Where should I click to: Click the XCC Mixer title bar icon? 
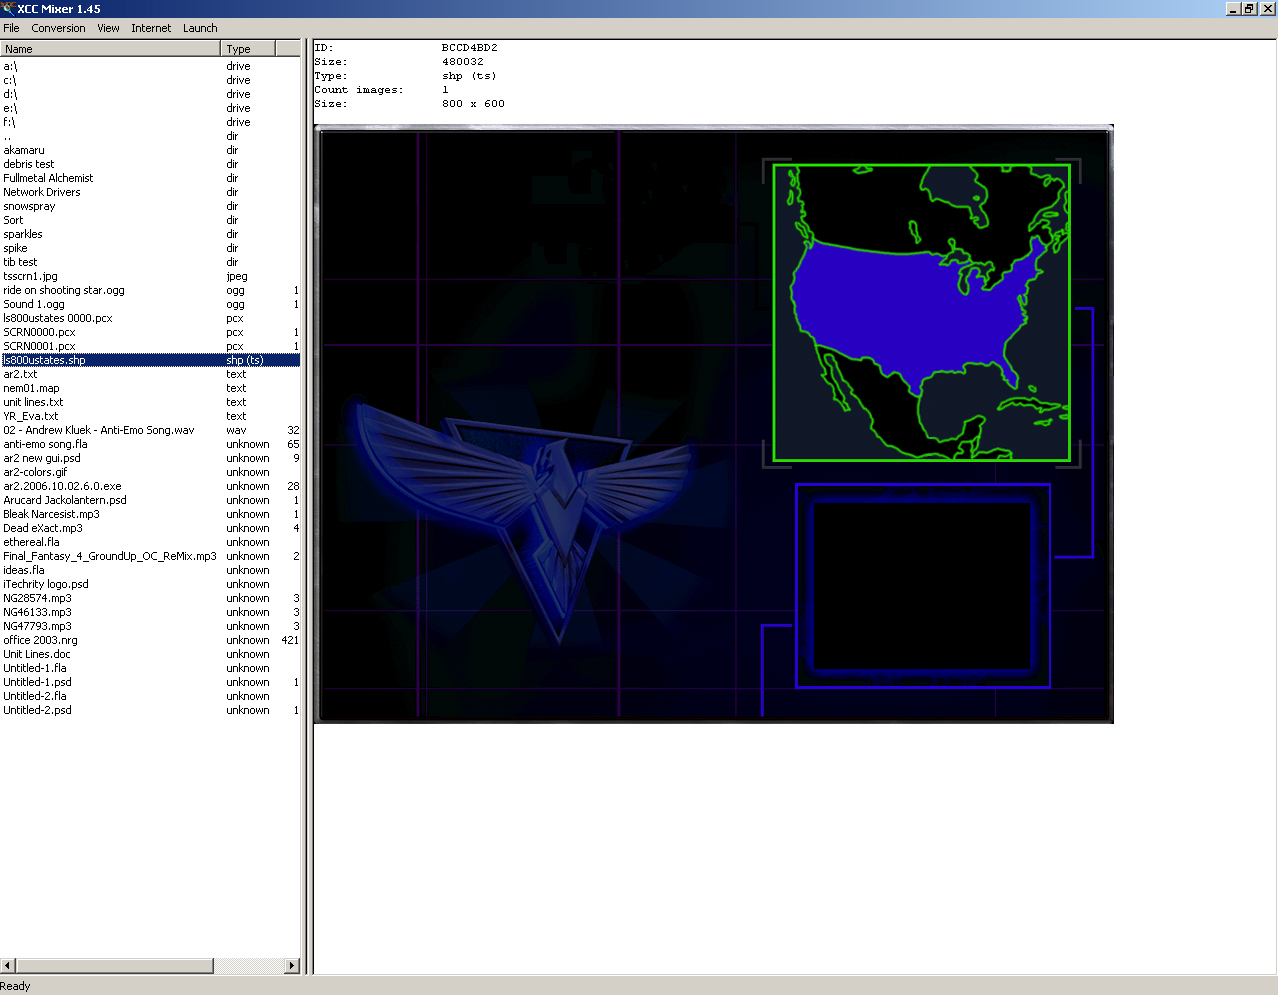pyautogui.click(x=8, y=8)
